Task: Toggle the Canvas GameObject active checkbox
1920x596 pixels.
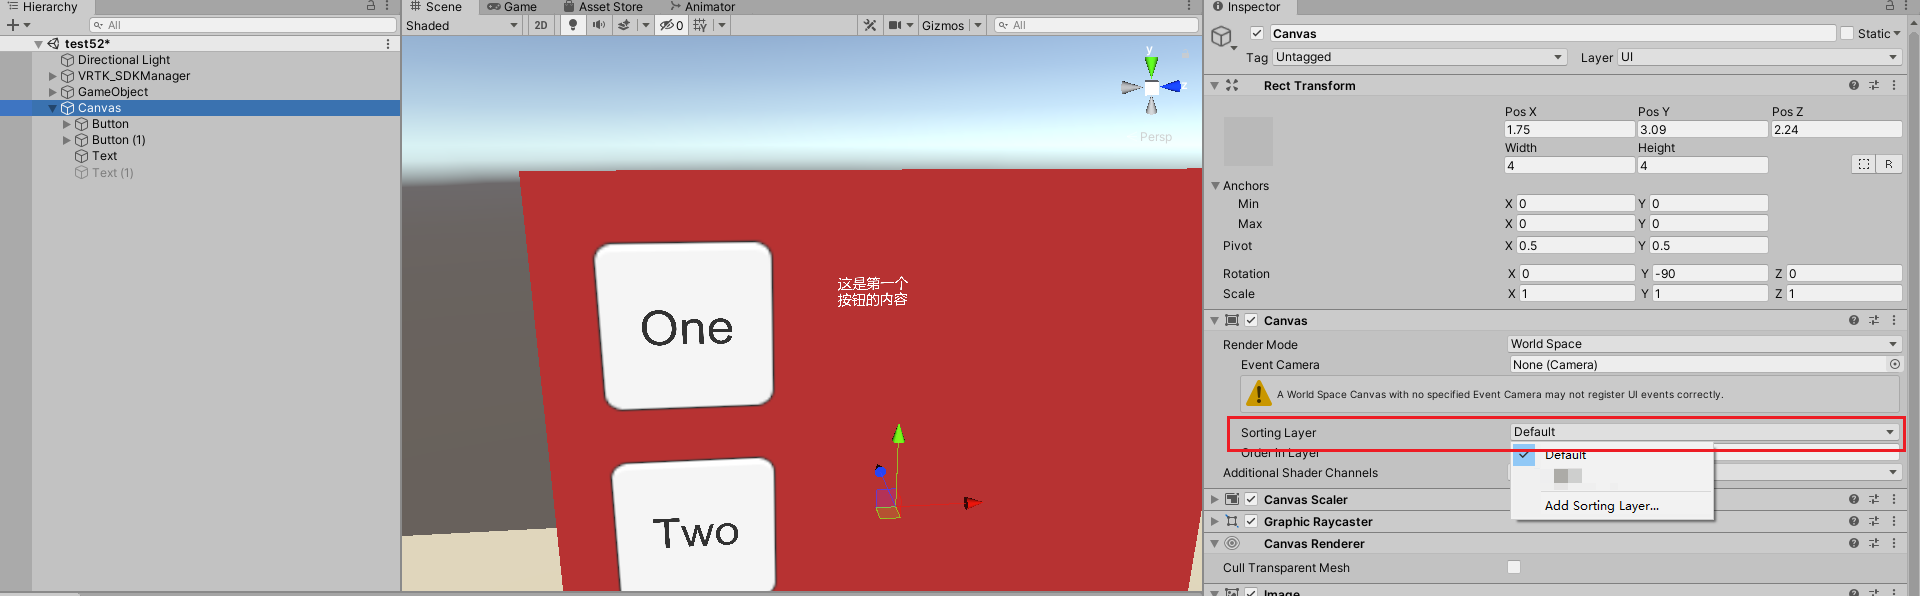Action: coord(1257,33)
